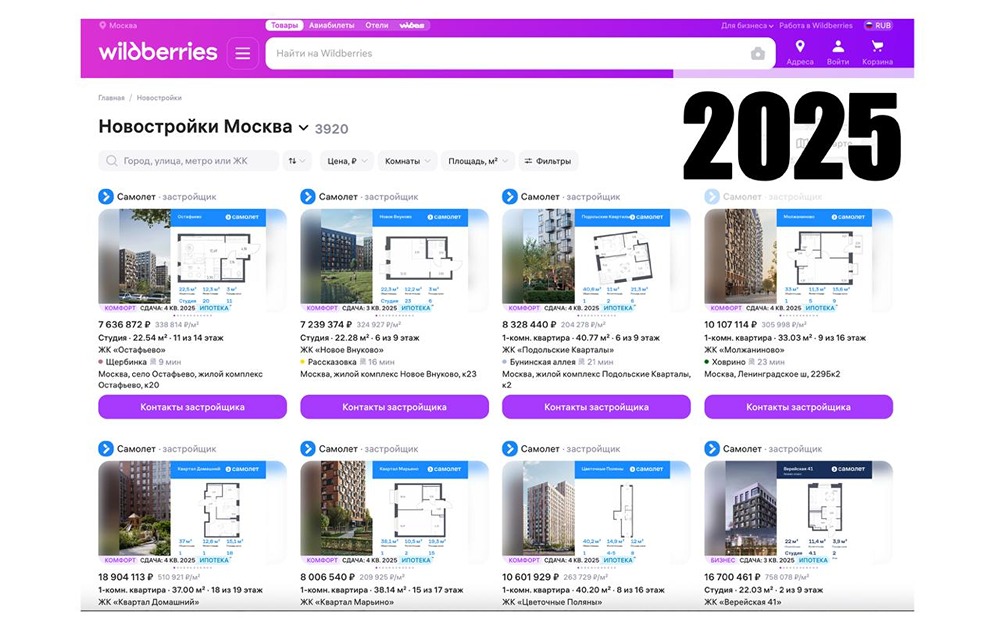
Task: Click Щербинка metro station label
Action: coord(126,362)
